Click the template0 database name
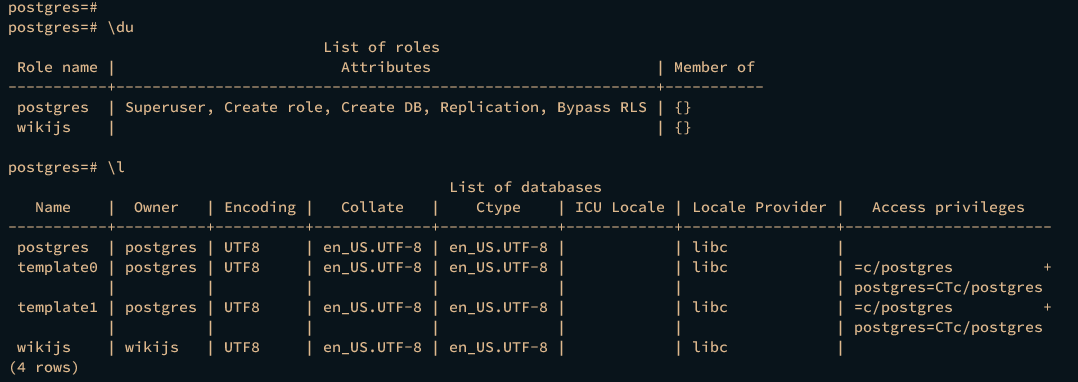This screenshot has height=382, width=1078. (x=57, y=267)
